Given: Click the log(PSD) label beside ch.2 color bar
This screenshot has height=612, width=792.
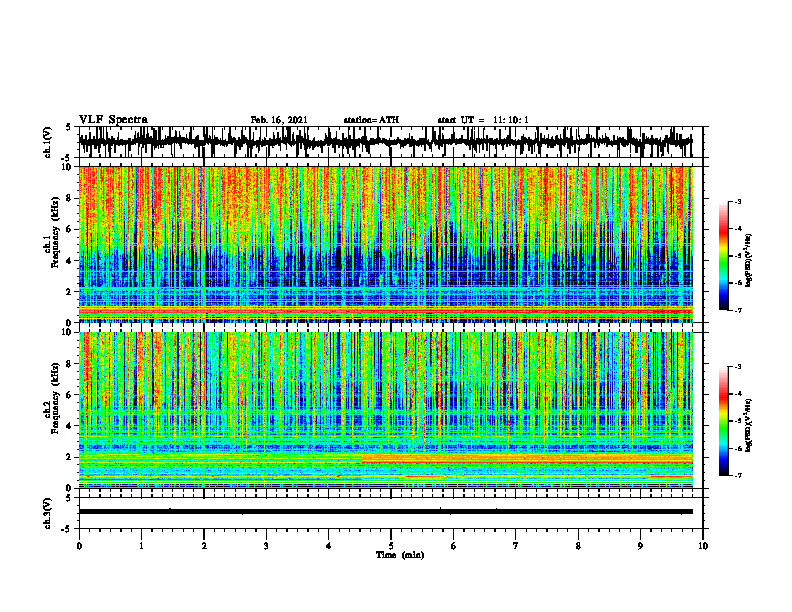Looking at the screenshot, I should (749, 425).
